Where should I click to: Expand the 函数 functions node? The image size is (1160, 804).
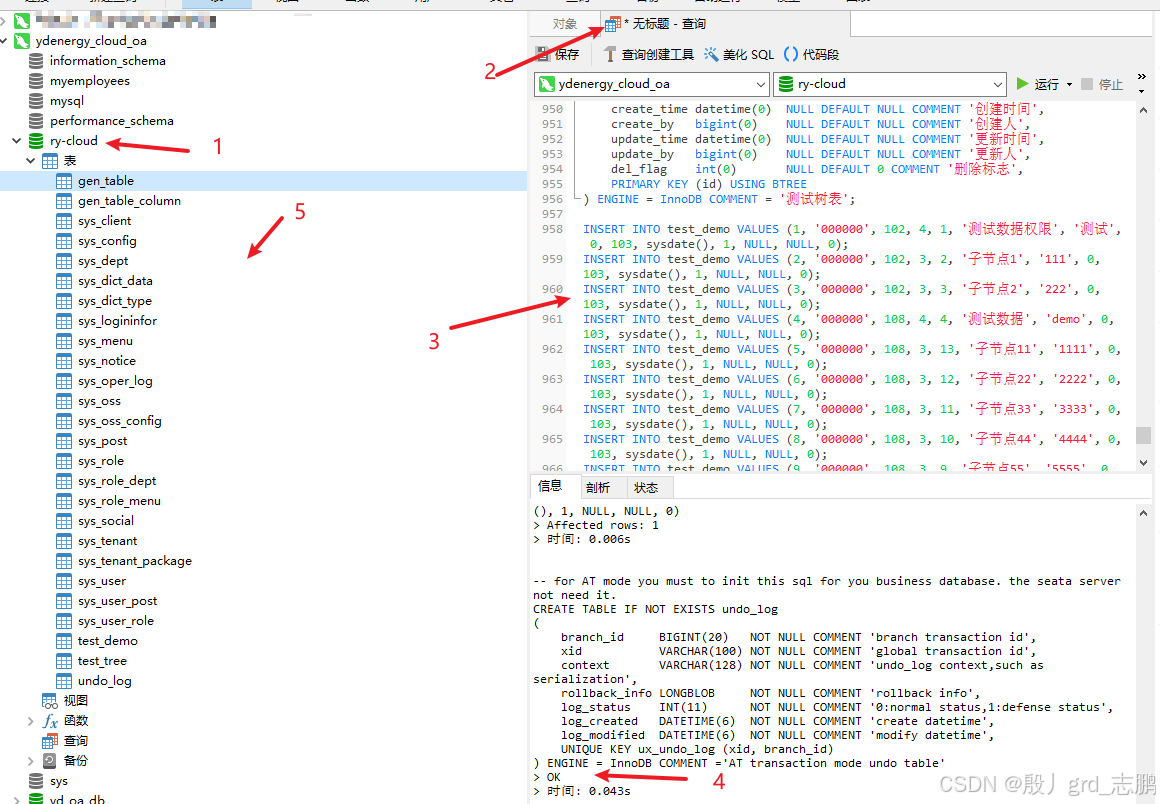click(x=30, y=720)
